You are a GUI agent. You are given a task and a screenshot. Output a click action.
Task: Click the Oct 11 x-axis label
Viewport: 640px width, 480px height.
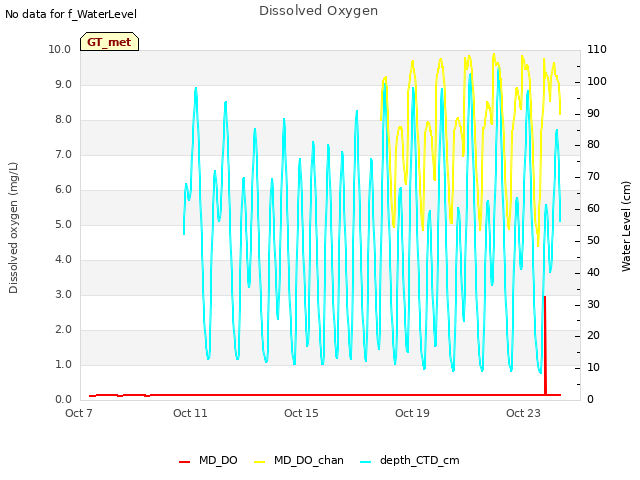190,413
